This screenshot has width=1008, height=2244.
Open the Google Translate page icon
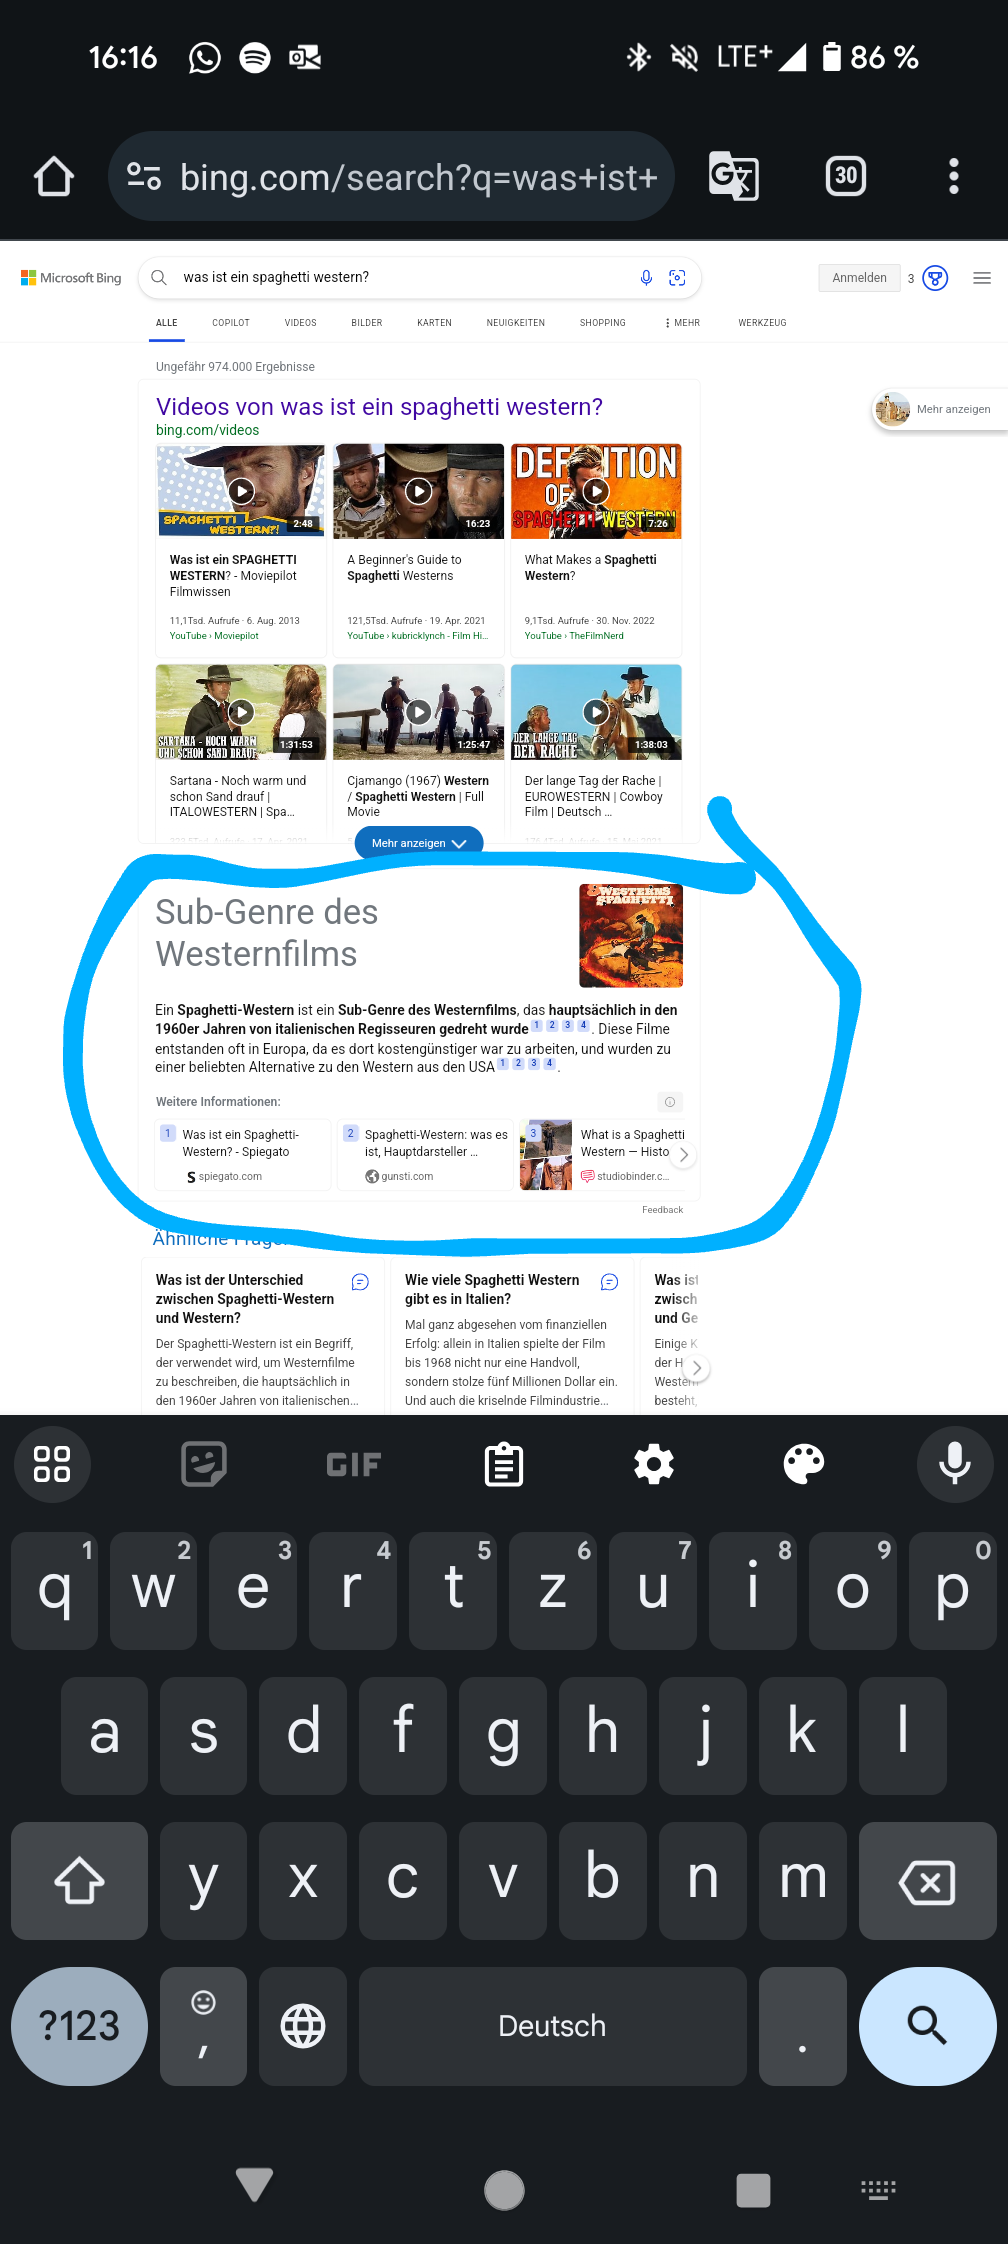733,177
